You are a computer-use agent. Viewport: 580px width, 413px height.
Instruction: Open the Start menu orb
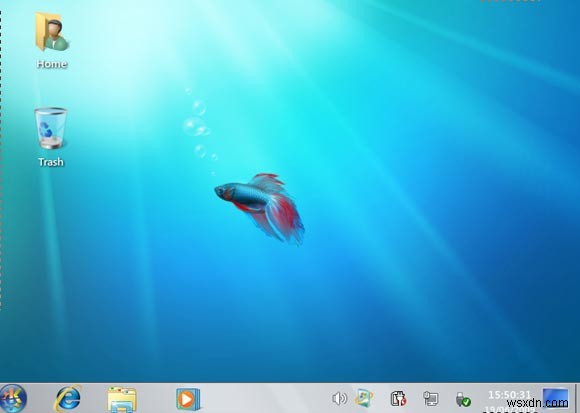13,399
